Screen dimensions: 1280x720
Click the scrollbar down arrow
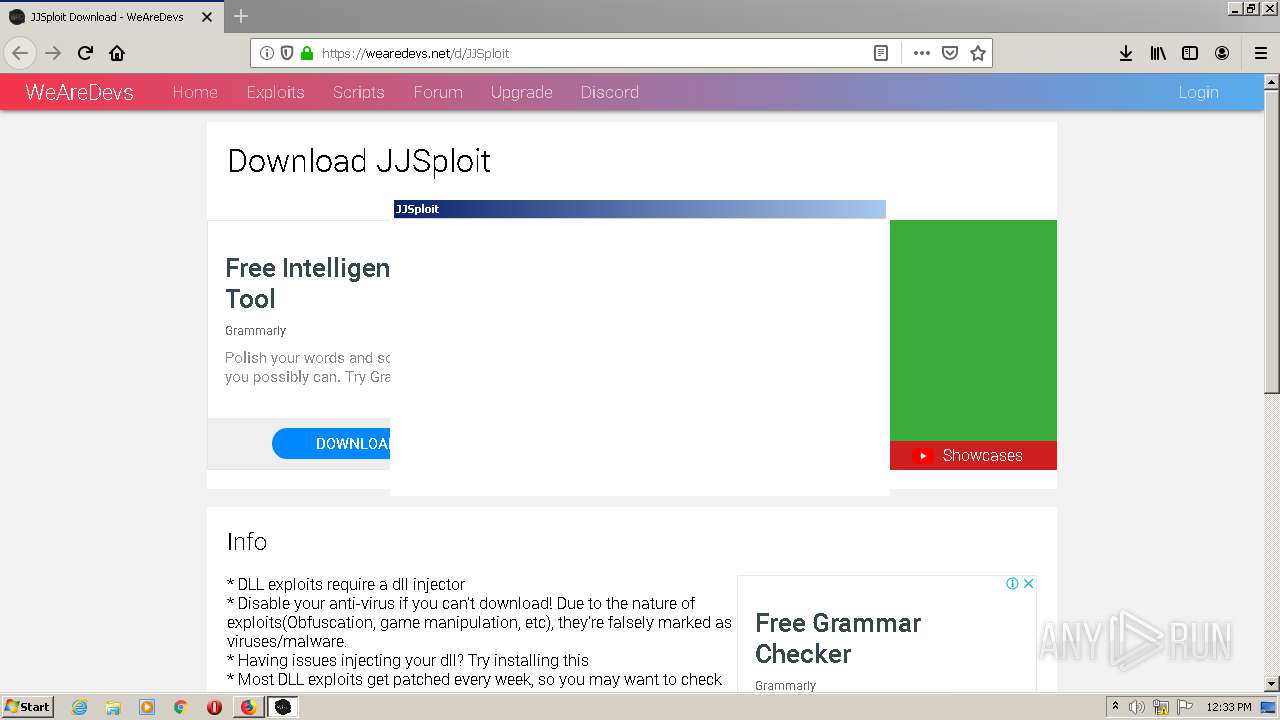pyautogui.click(x=1272, y=684)
